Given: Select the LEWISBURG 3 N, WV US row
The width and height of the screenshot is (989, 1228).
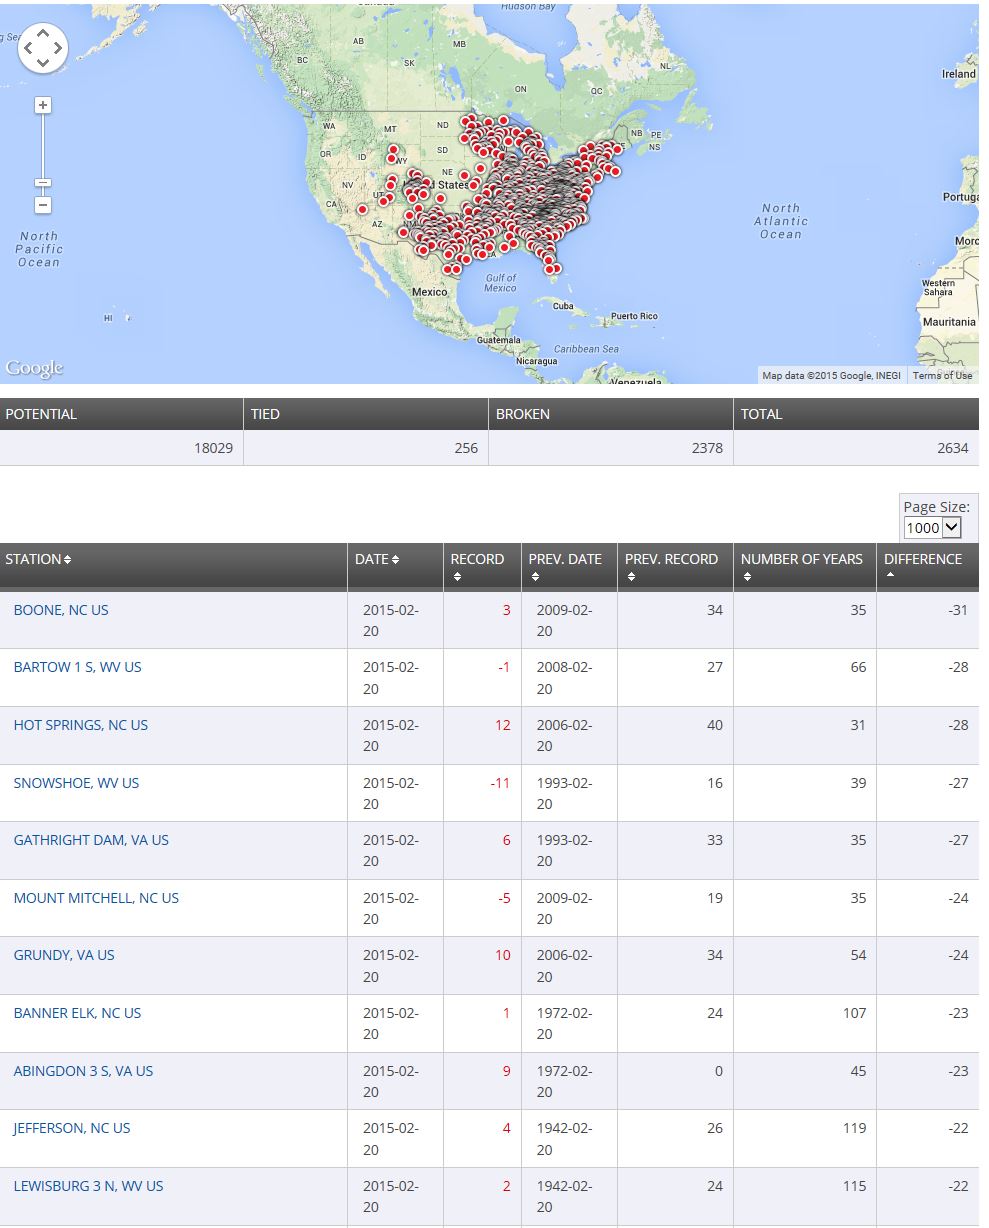Looking at the screenshot, I should (88, 1186).
